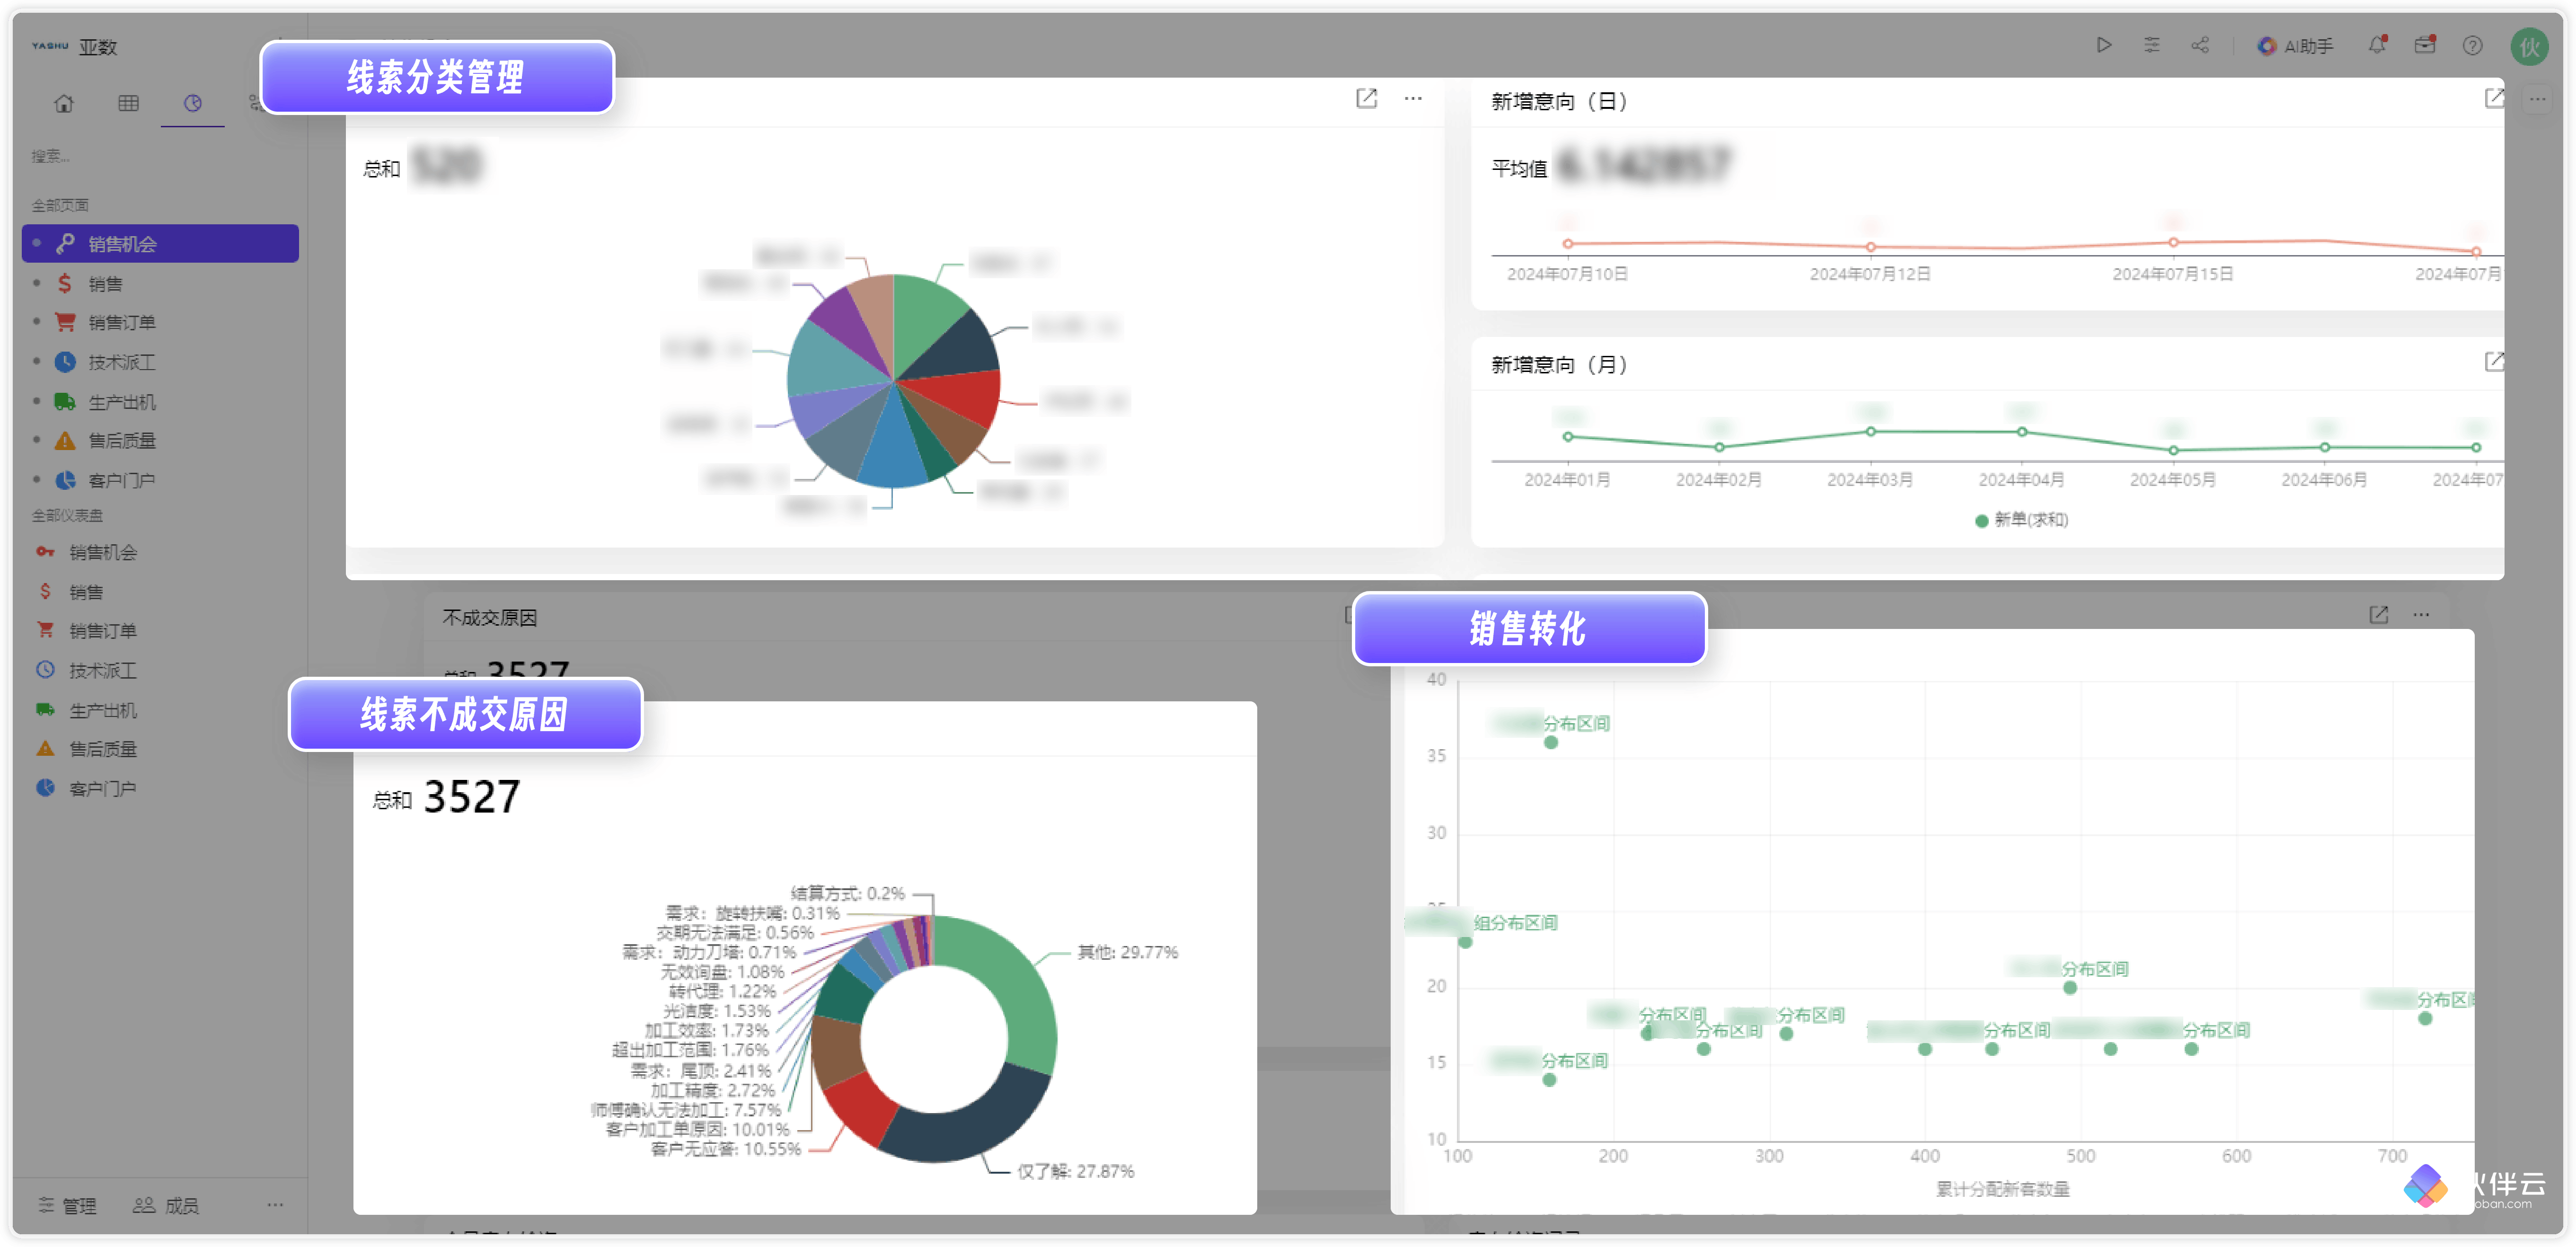Open 销售订单 dashboard under 全部仪表盘
The width and height of the screenshot is (2576, 1247).
click(x=160, y=631)
